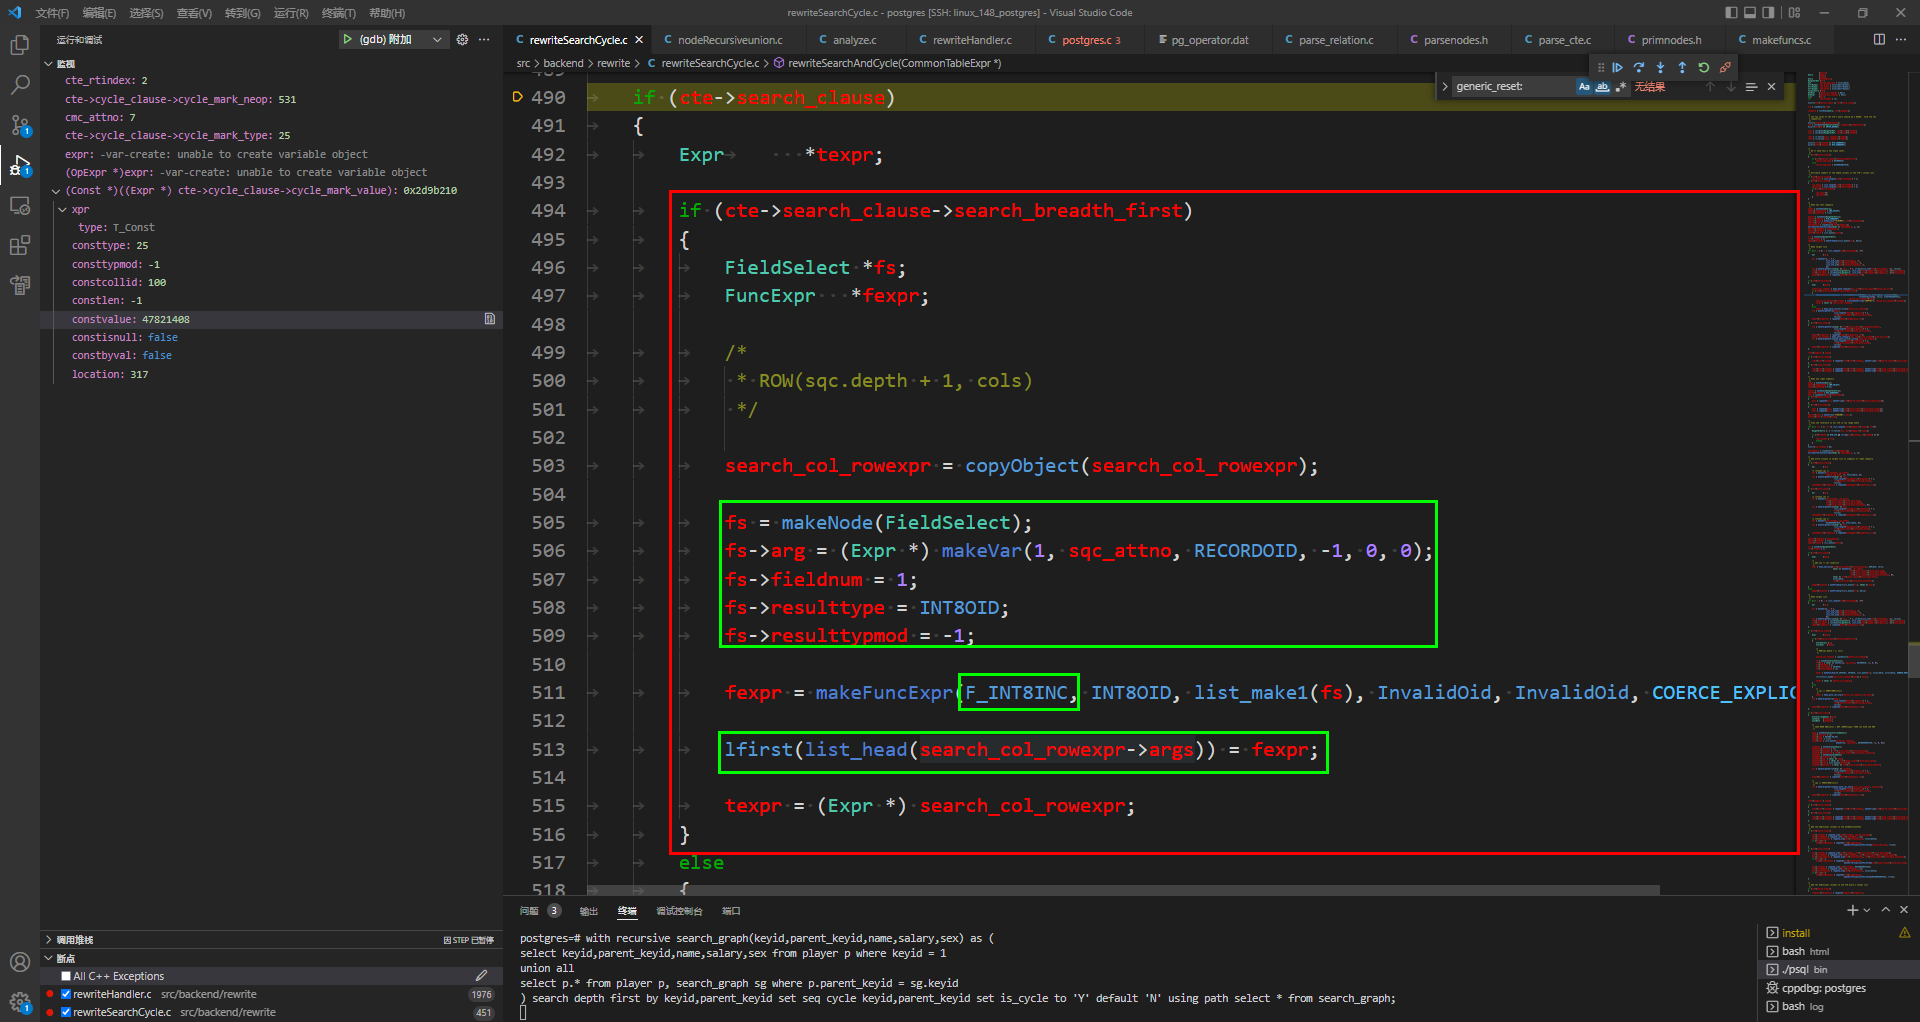Image resolution: width=1920 pixels, height=1022 pixels.
Task: Switch to pg_operator.dat tab
Action: click(x=1209, y=40)
